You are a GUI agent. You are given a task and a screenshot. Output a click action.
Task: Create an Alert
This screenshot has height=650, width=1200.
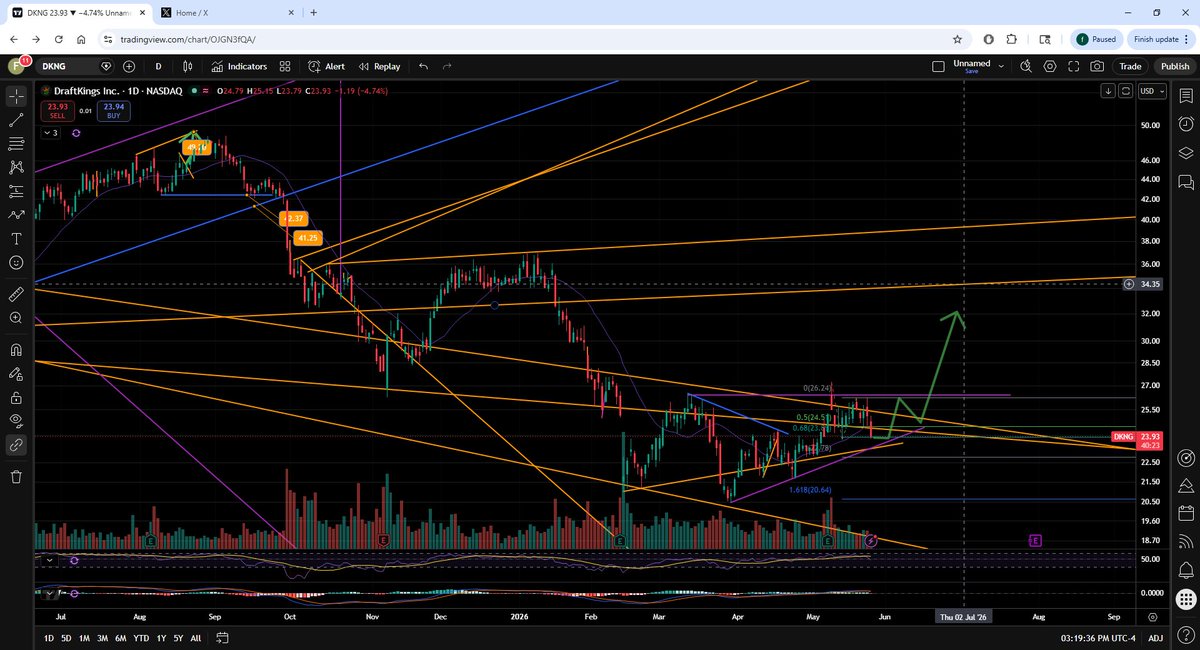(x=327, y=66)
